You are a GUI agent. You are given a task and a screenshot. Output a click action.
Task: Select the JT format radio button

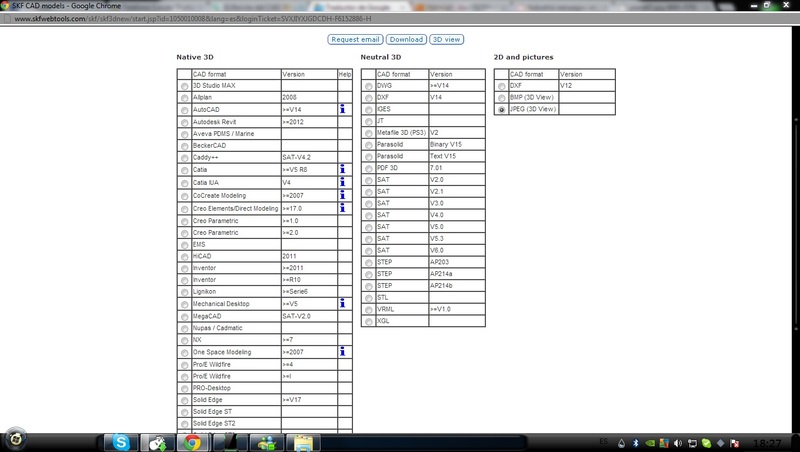[x=369, y=121]
